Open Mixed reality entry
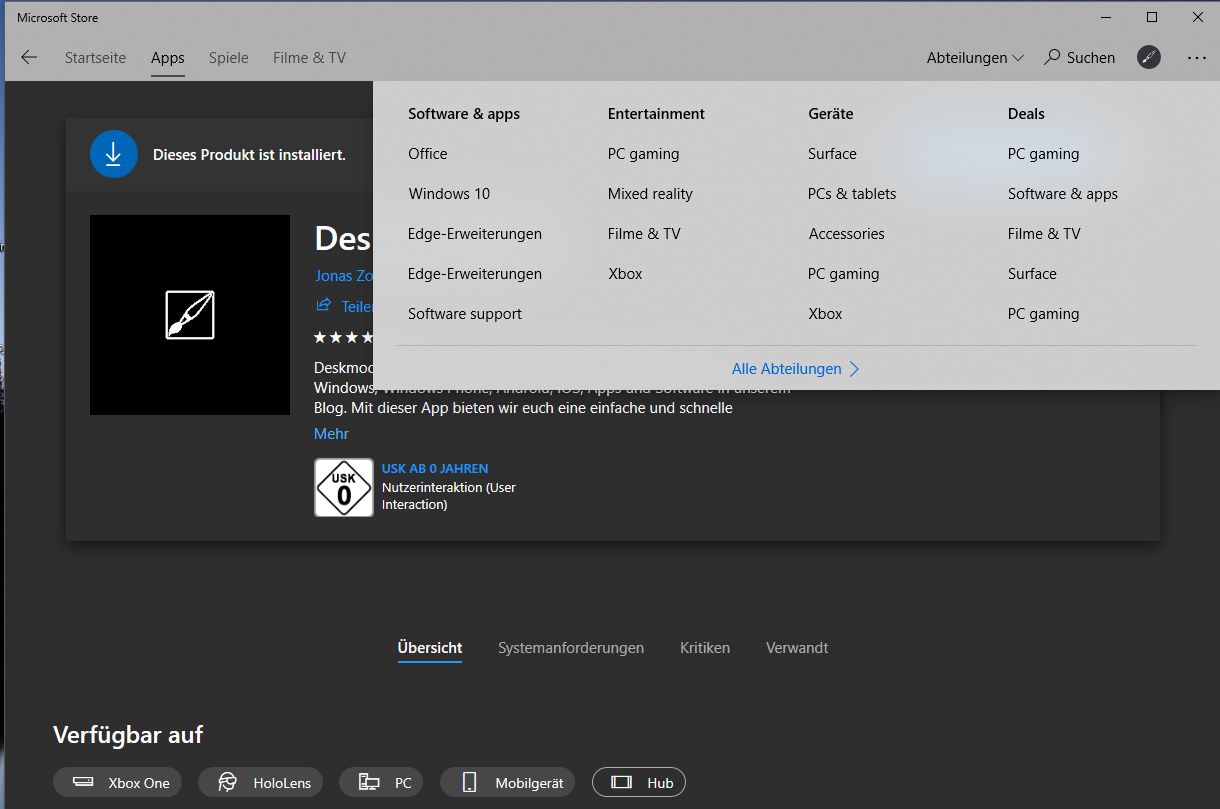 (650, 194)
